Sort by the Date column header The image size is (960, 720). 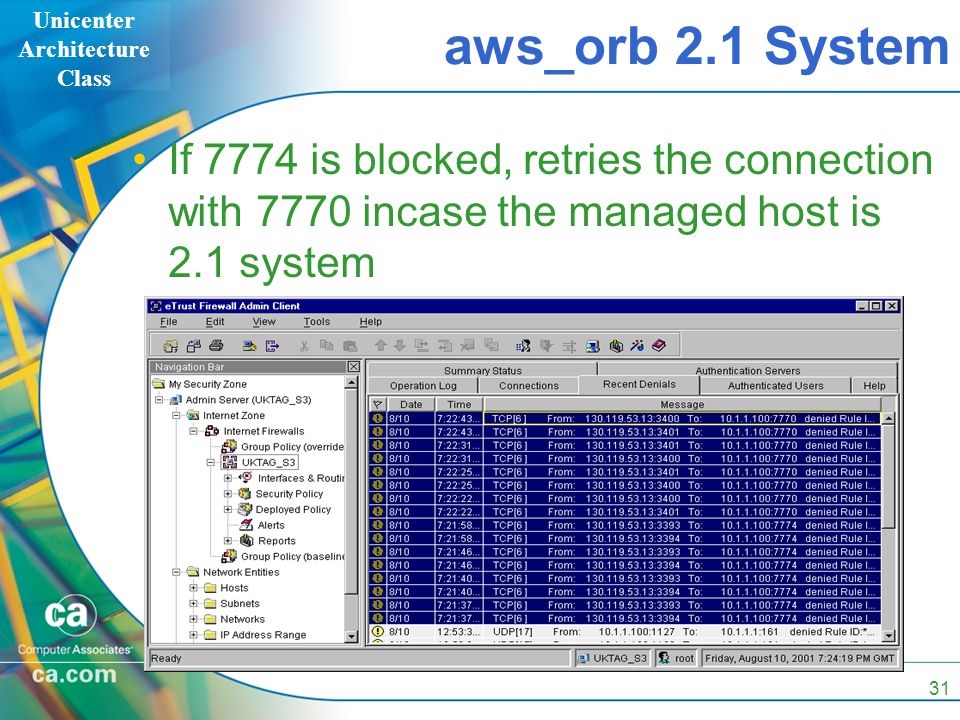click(x=411, y=405)
